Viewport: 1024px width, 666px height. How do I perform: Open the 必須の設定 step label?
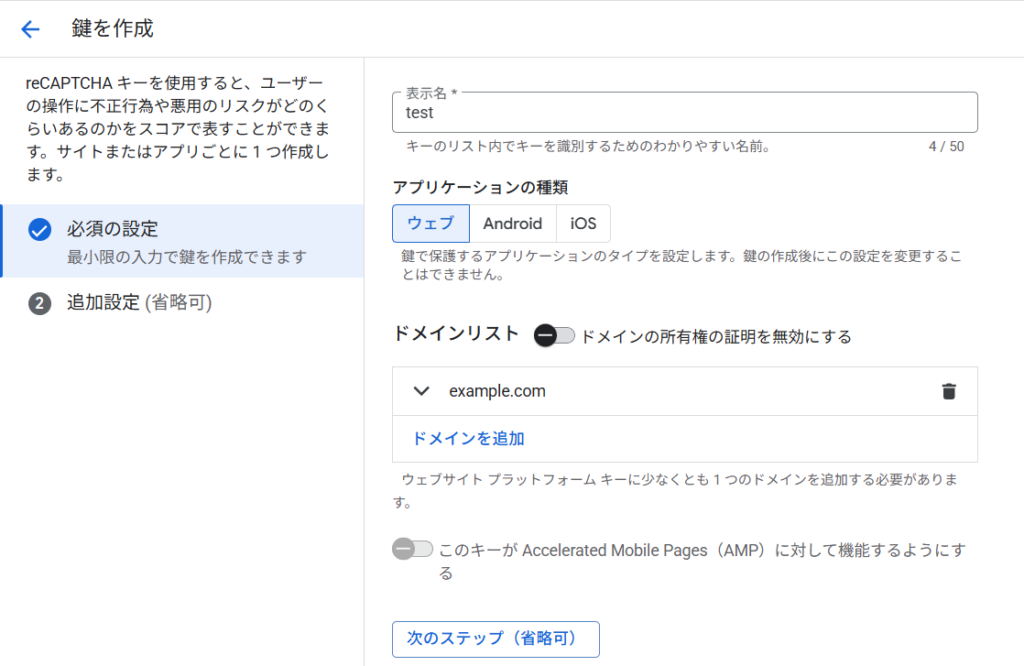tap(112, 229)
